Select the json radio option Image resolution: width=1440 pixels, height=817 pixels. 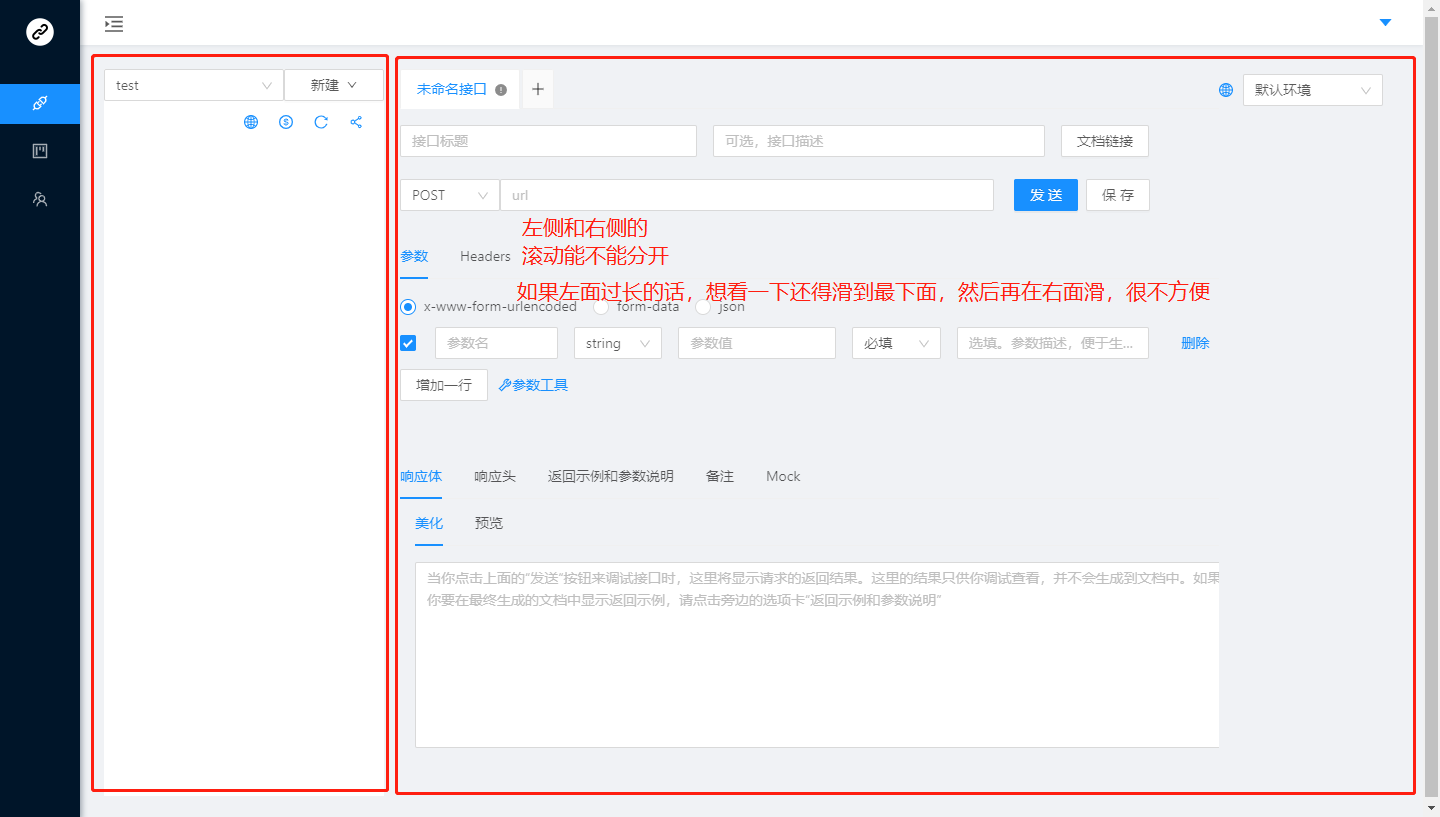(x=703, y=307)
